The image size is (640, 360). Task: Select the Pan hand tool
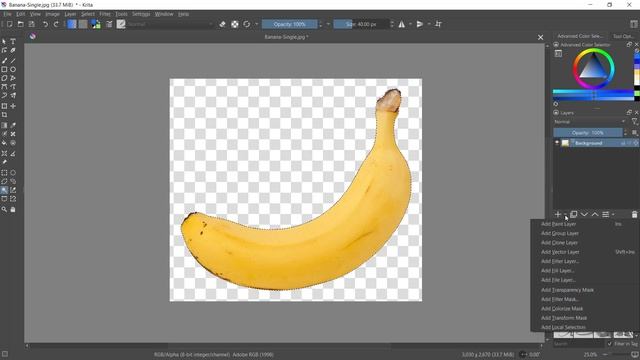(x=13, y=209)
